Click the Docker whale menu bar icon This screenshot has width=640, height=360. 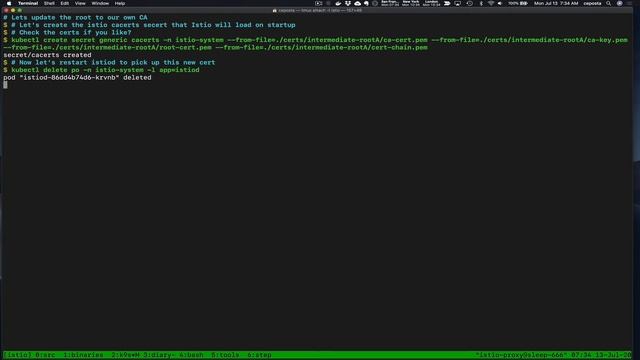338,3
